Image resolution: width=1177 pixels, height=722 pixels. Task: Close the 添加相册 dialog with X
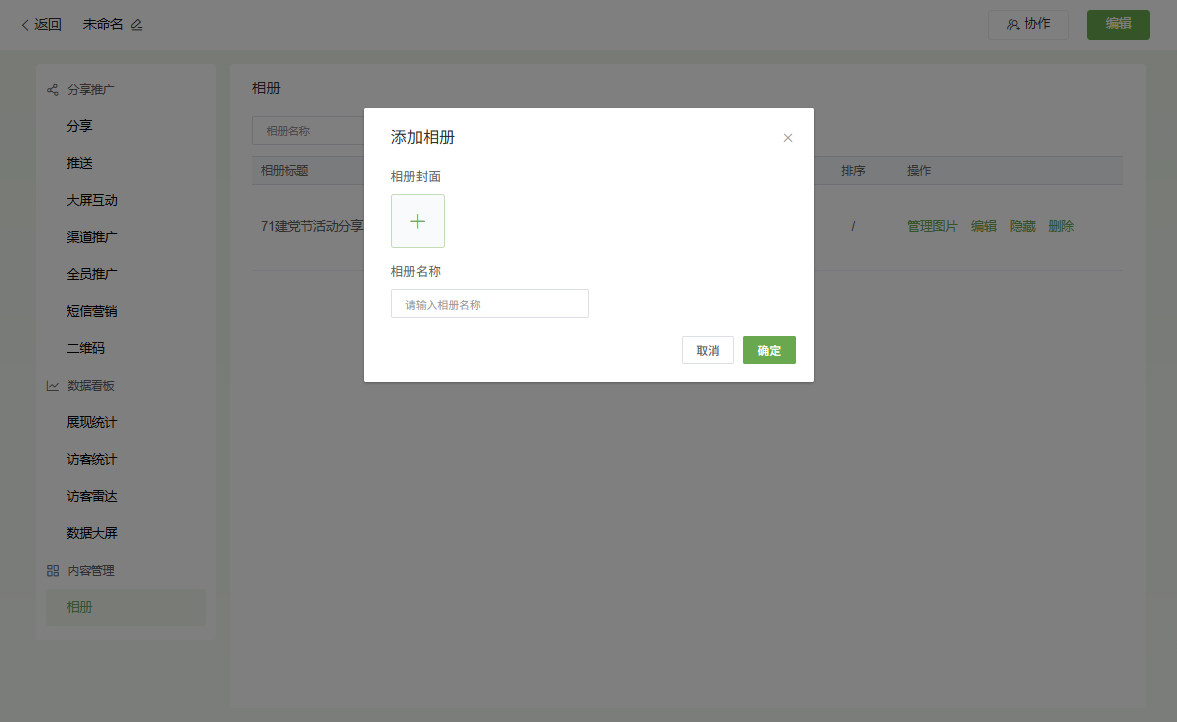pos(788,138)
